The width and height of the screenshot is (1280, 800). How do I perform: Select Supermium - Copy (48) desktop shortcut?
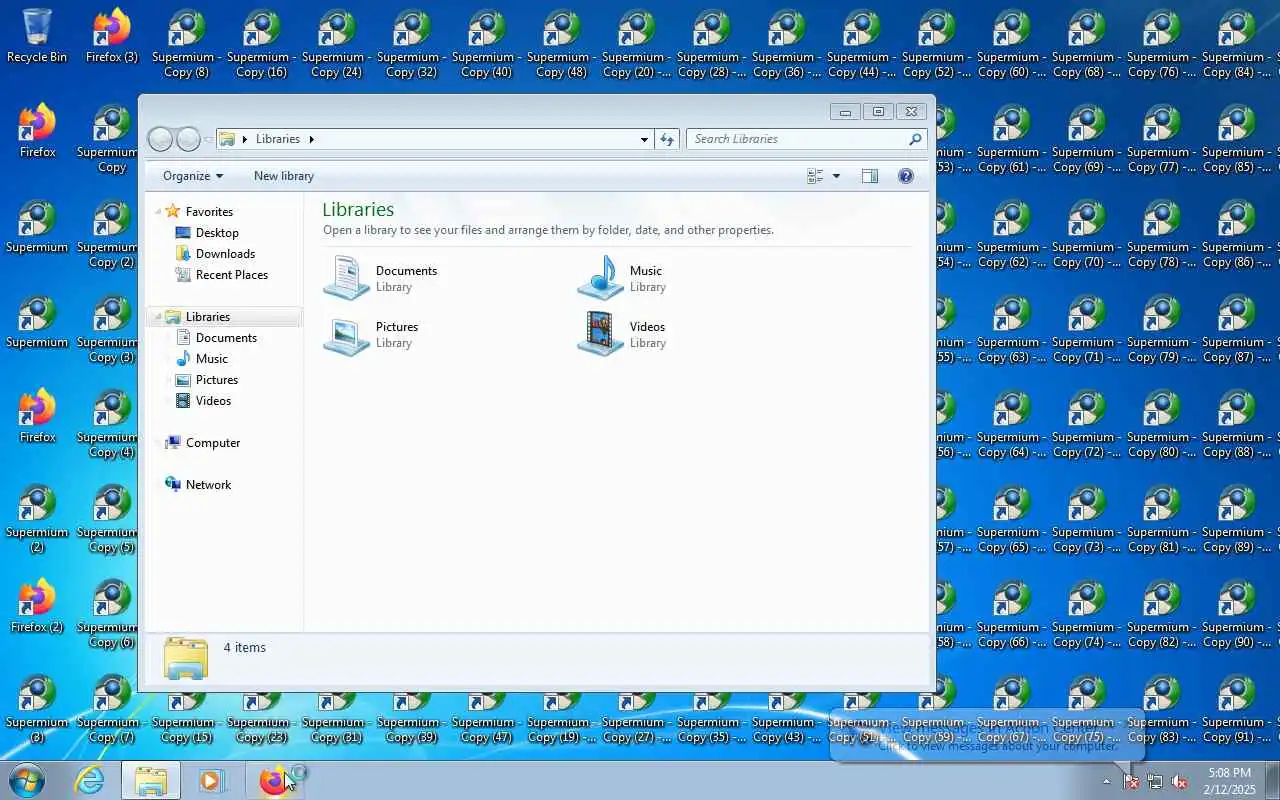tap(562, 44)
